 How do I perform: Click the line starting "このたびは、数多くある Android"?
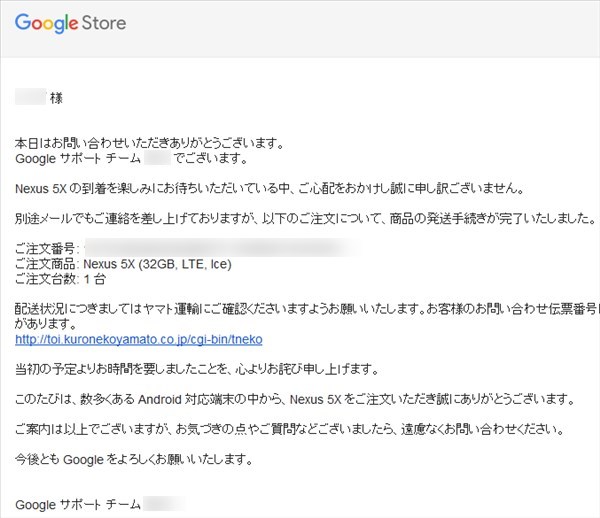pos(295,399)
